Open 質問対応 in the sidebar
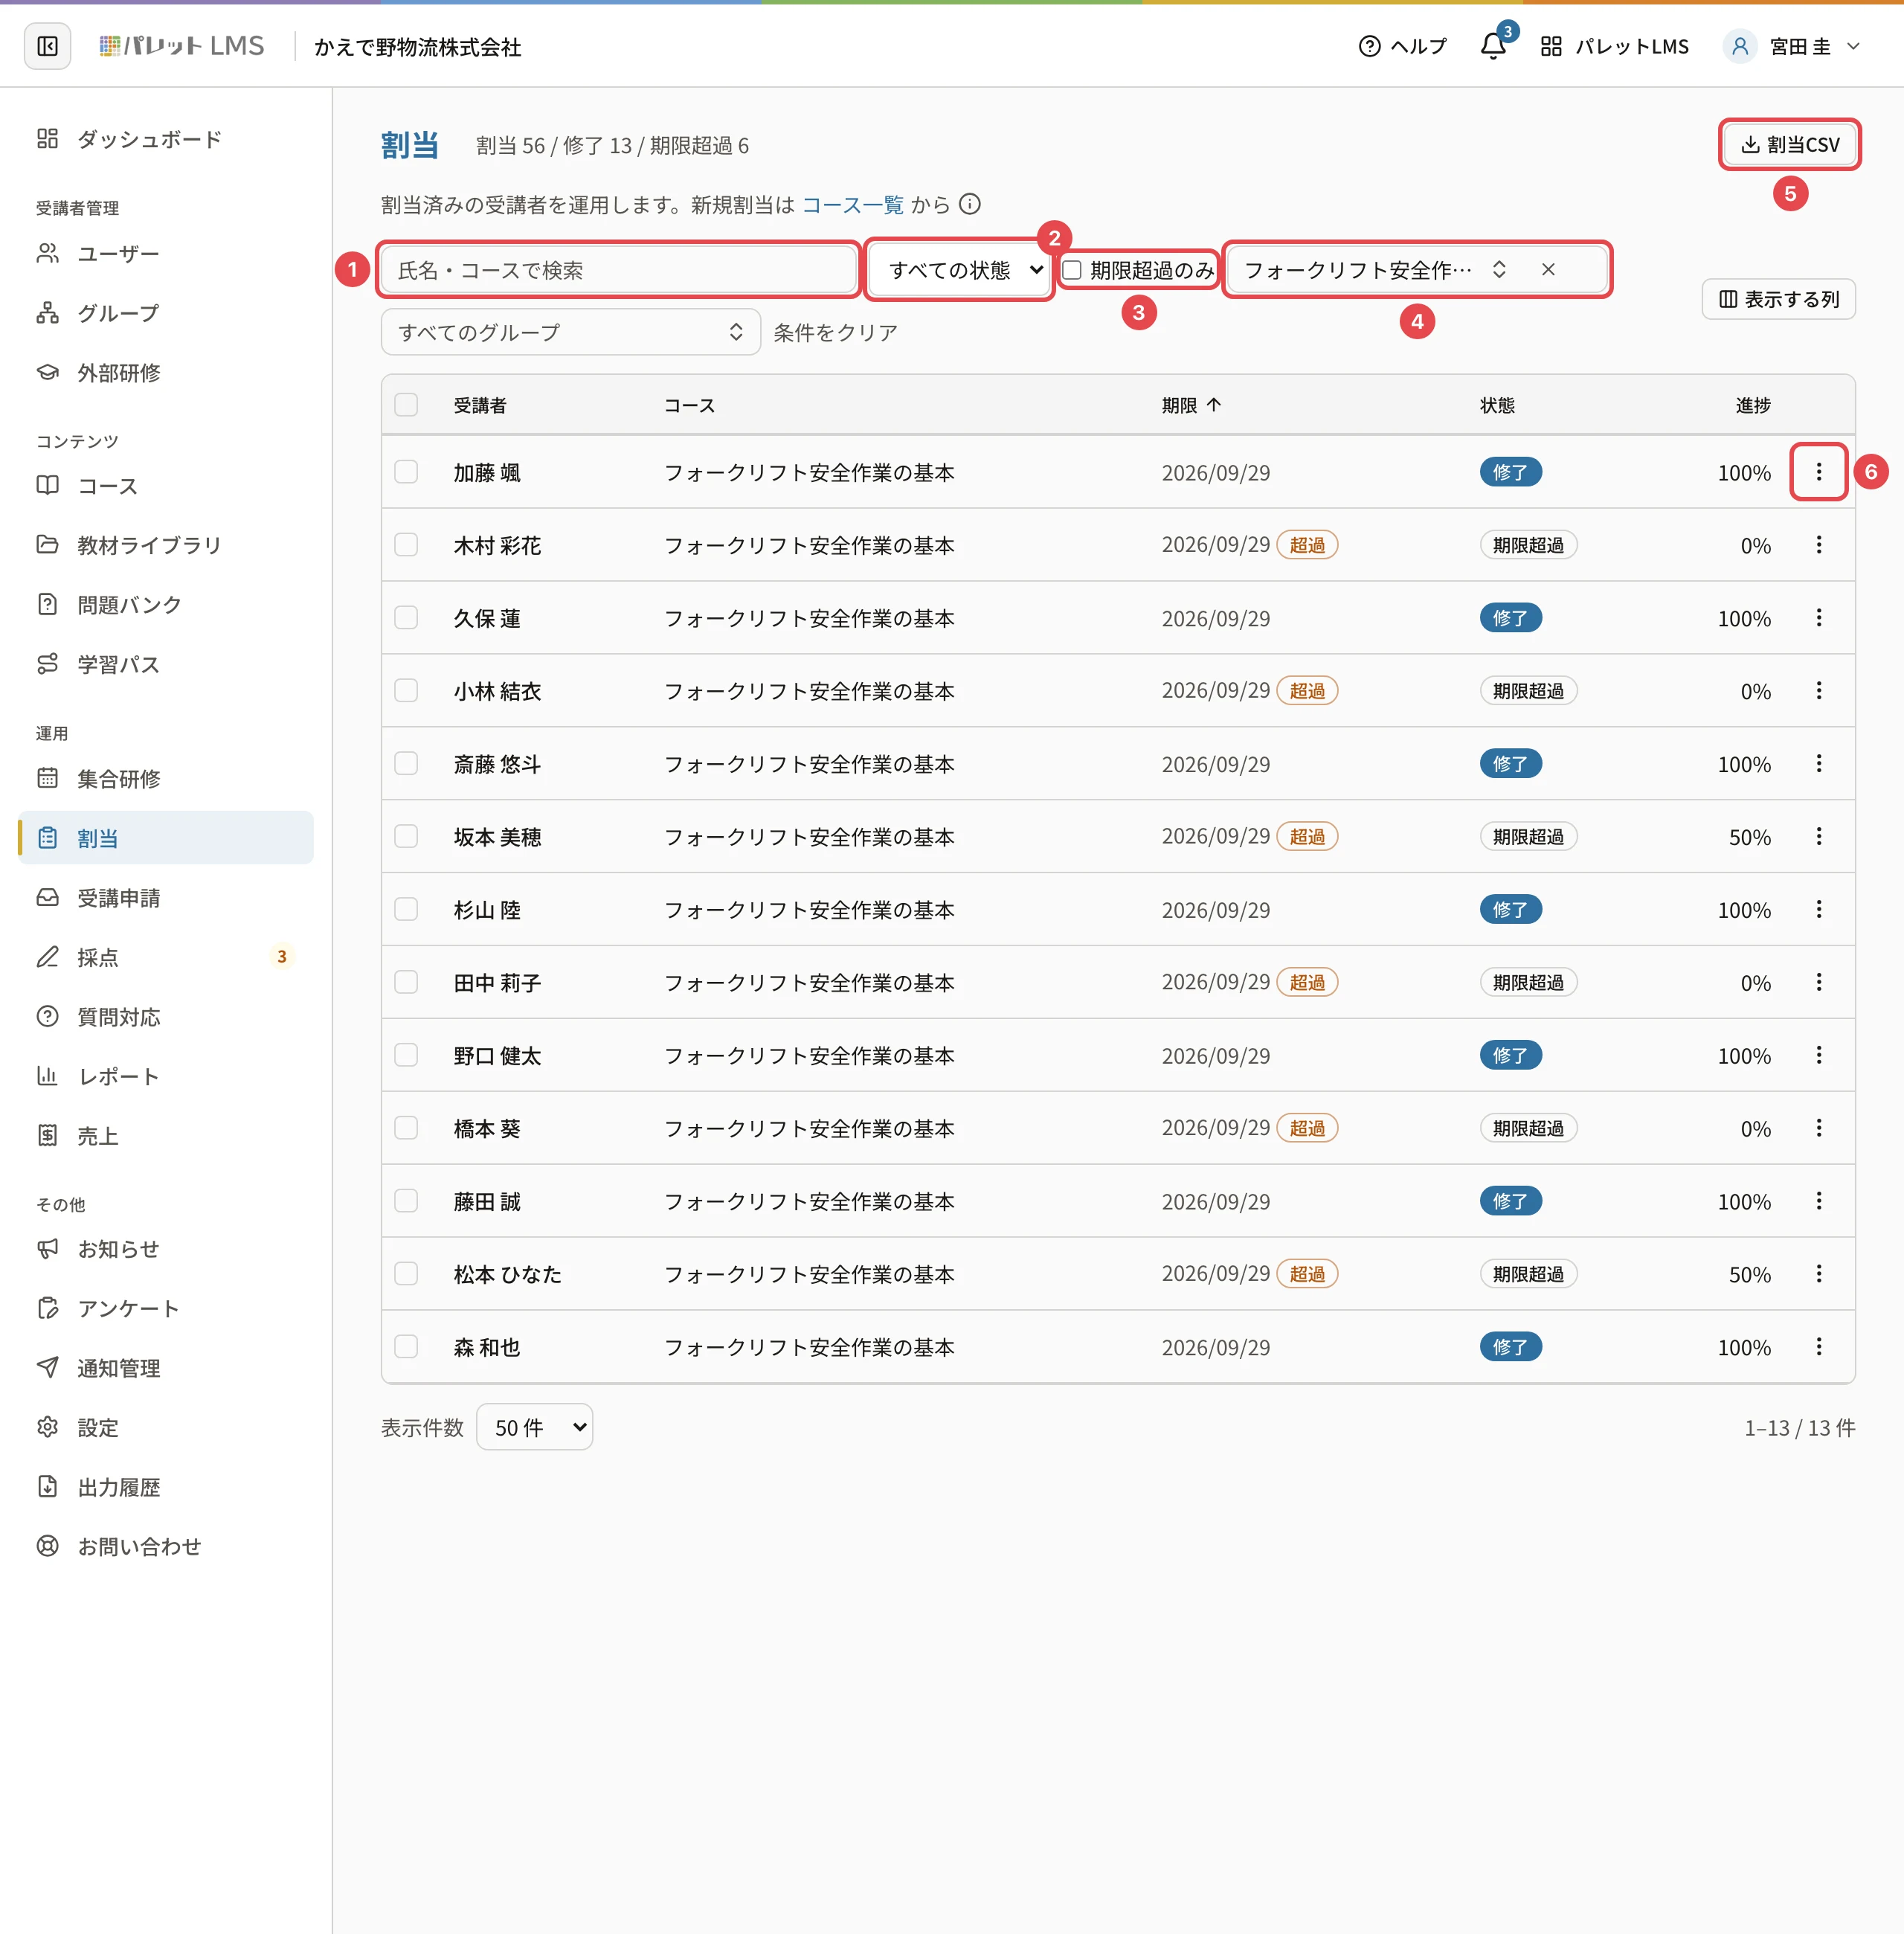 point(166,1017)
